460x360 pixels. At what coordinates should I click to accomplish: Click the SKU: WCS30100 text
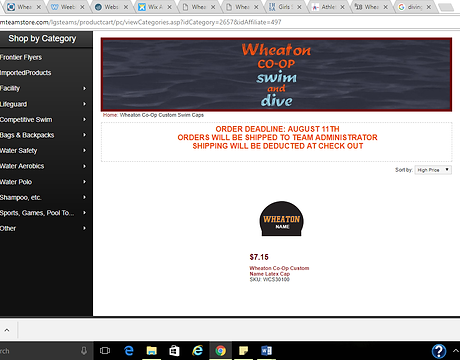(x=270, y=279)
